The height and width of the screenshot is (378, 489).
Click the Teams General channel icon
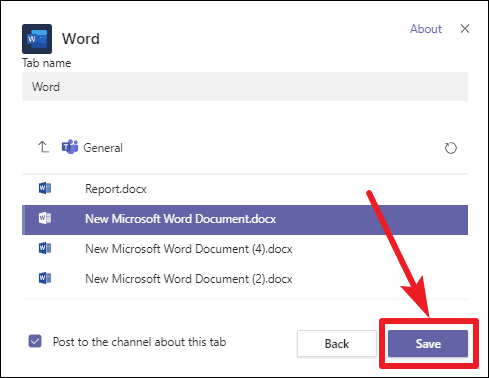click(x=70, y=147)
